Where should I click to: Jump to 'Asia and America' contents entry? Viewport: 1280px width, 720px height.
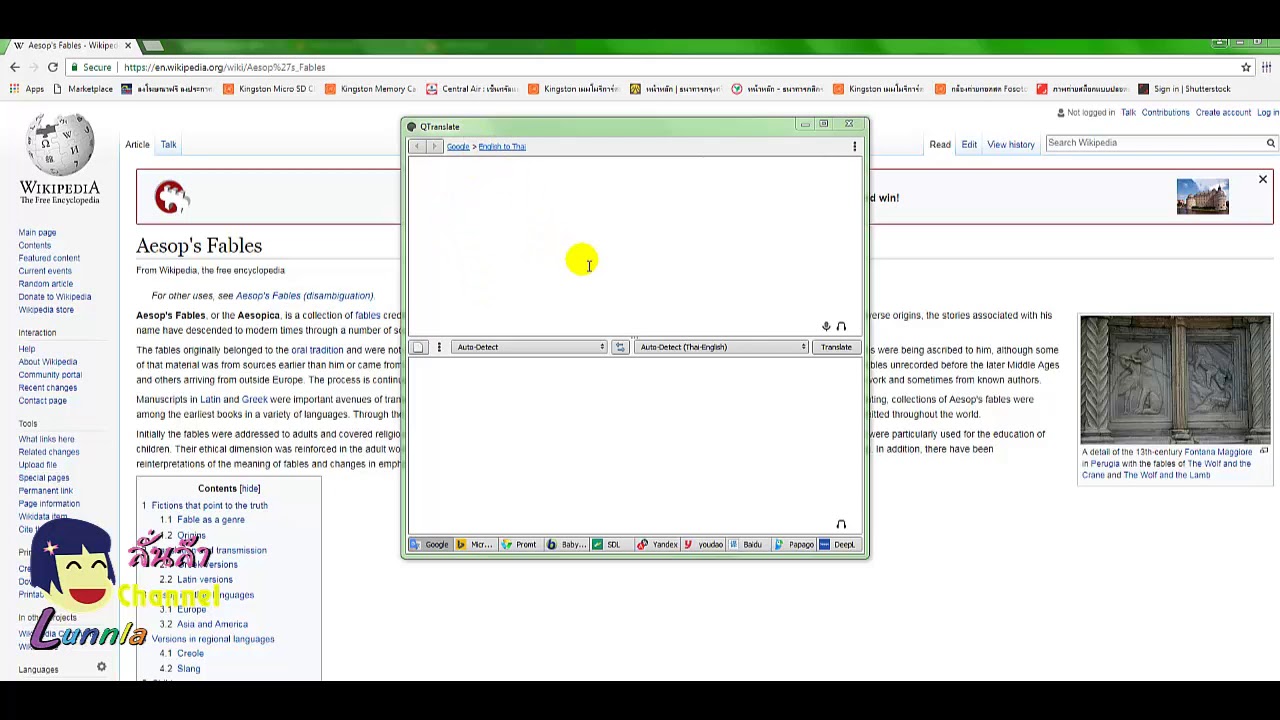212,624
